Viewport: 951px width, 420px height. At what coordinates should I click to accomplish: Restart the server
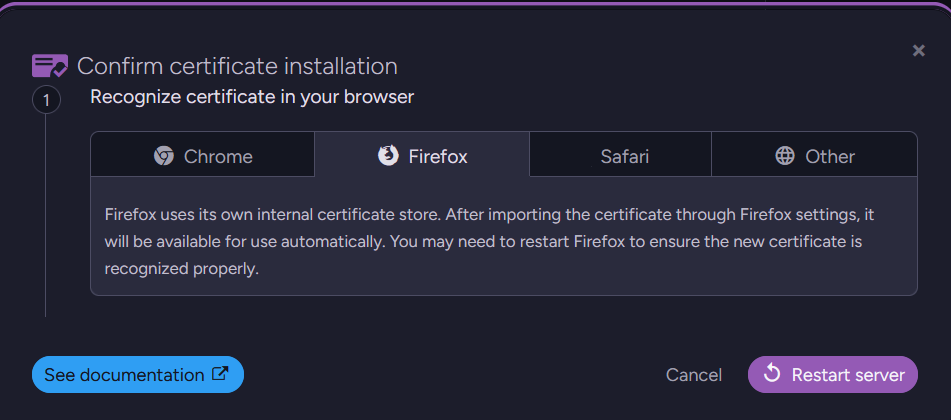(x=833, y=374)
